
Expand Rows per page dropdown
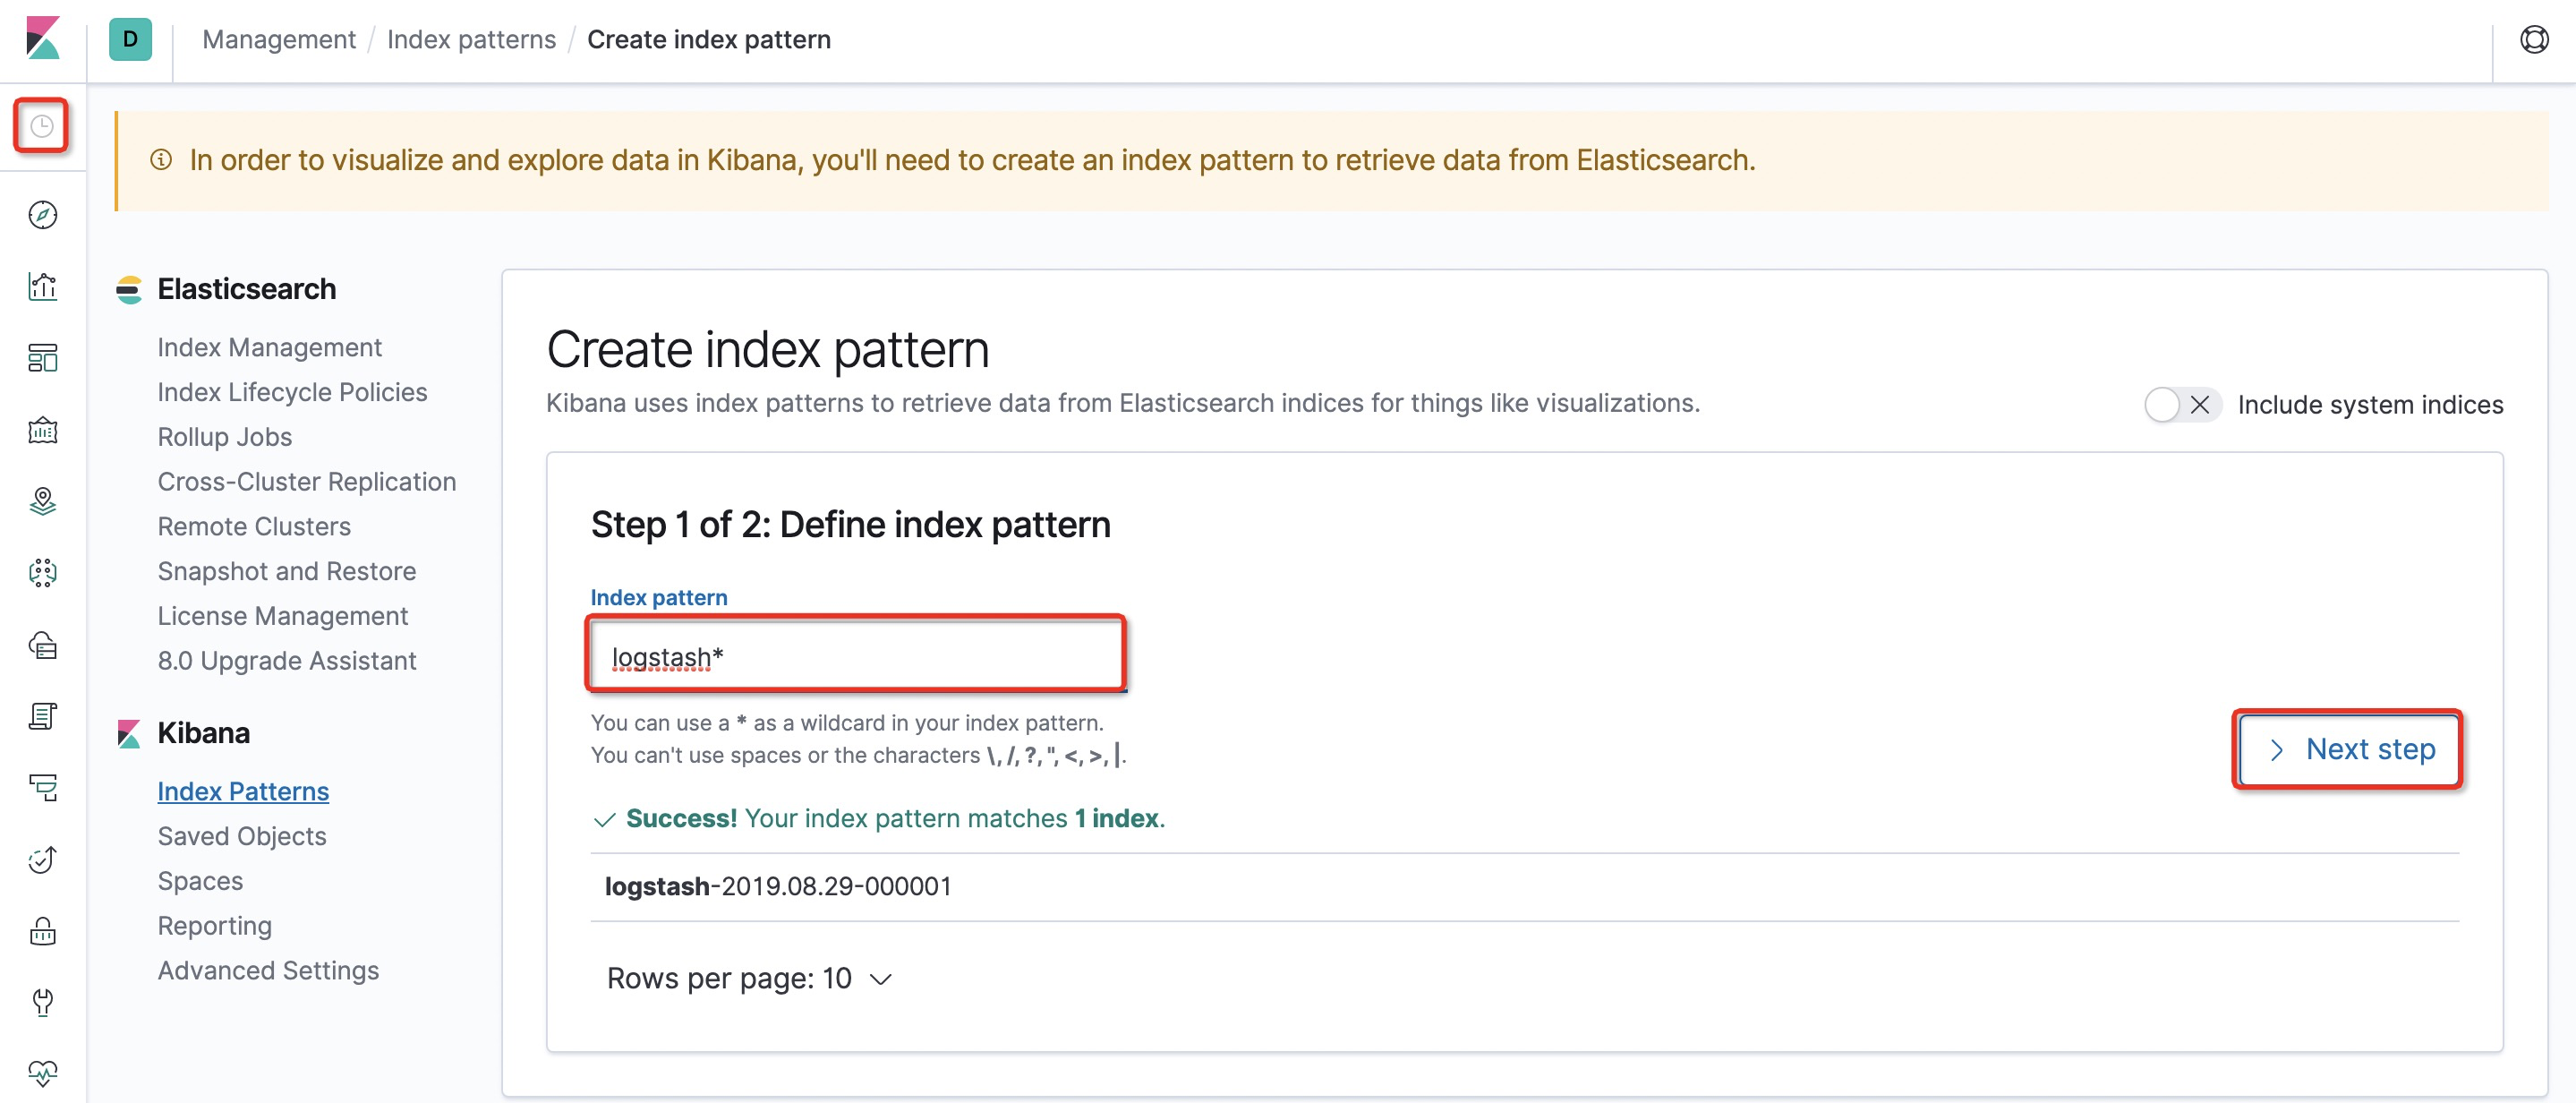coord(748,978)
